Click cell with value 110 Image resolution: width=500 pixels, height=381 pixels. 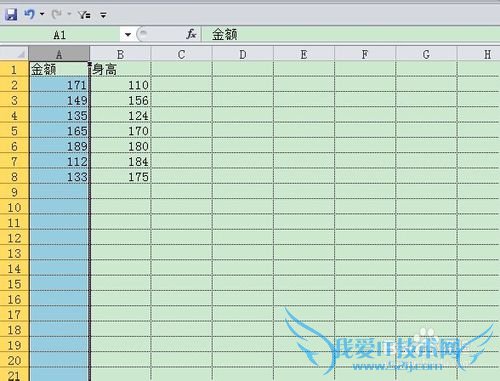coord(121,85)
